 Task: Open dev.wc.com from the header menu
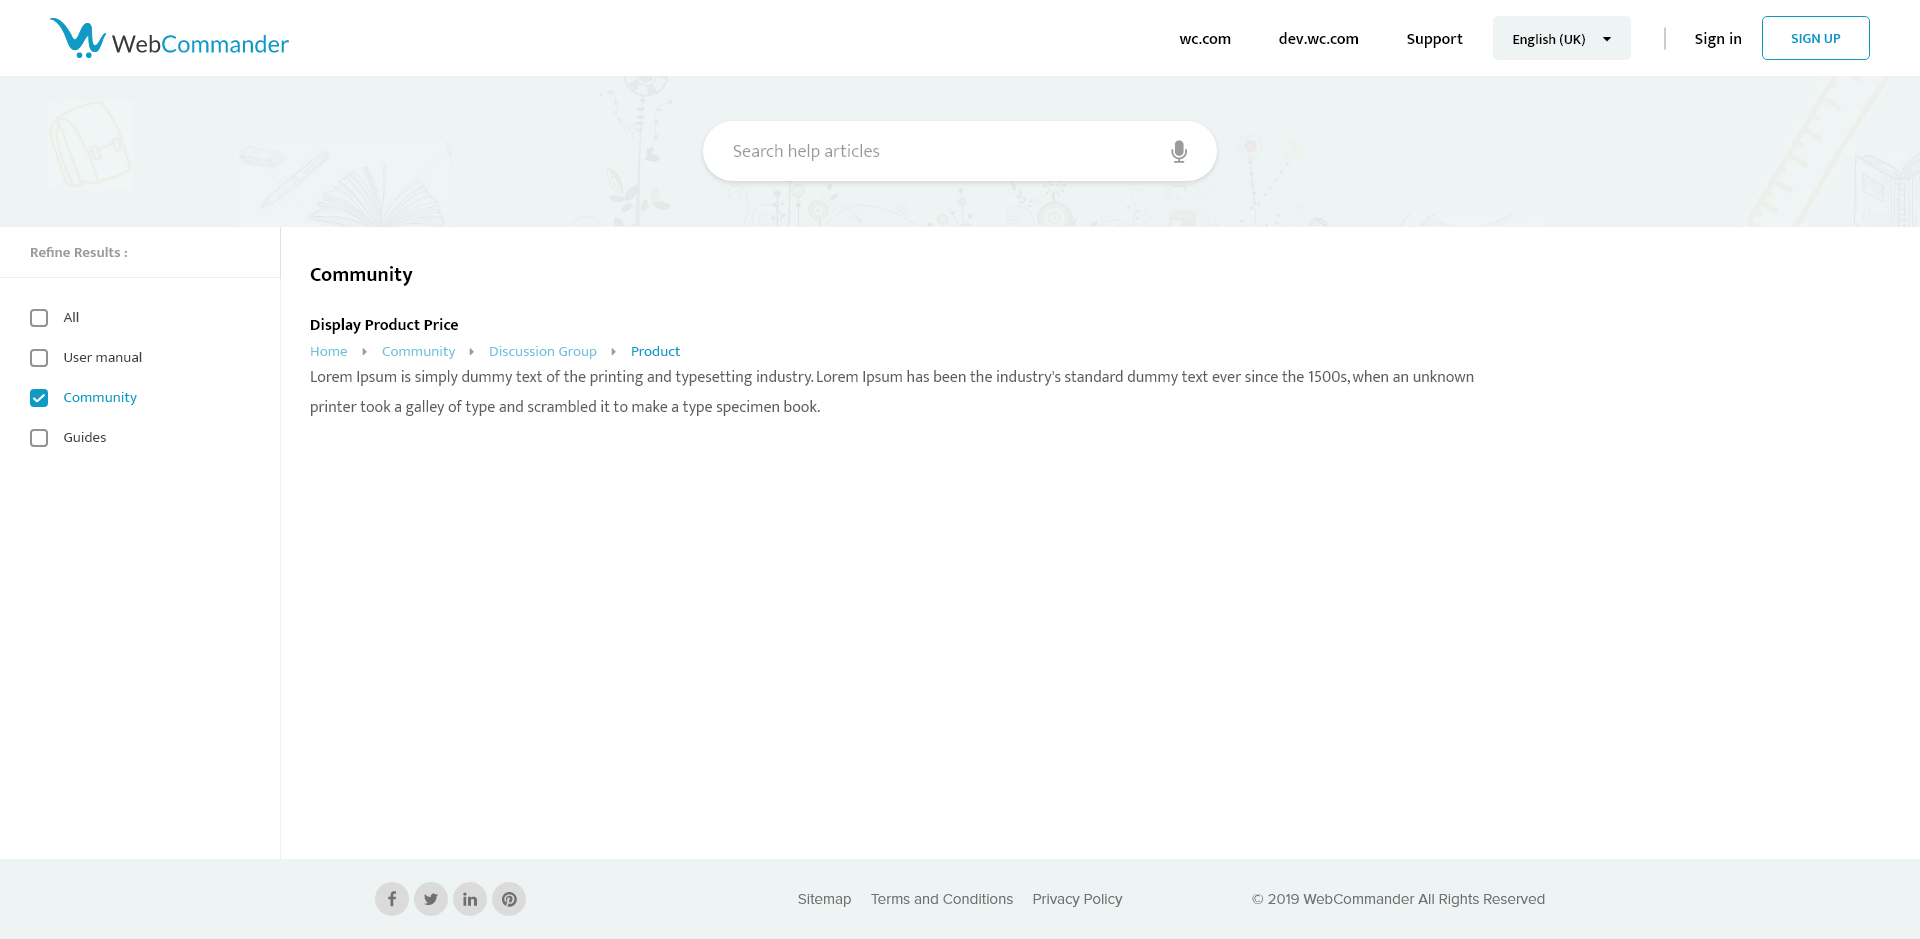(1318, 39)
